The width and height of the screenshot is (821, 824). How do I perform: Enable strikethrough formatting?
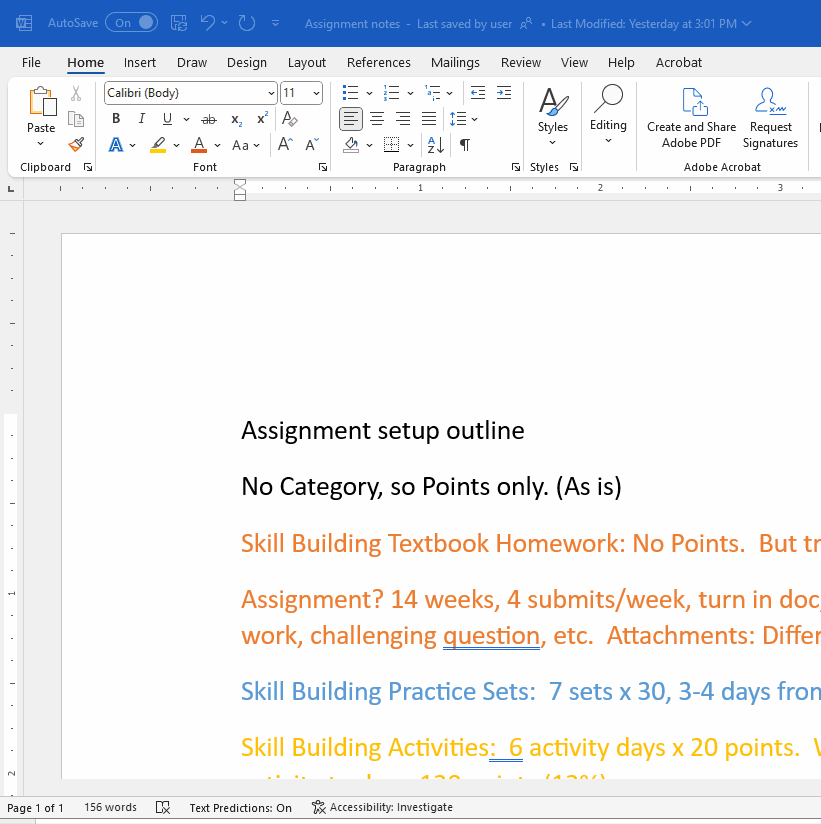coord(208,118)
